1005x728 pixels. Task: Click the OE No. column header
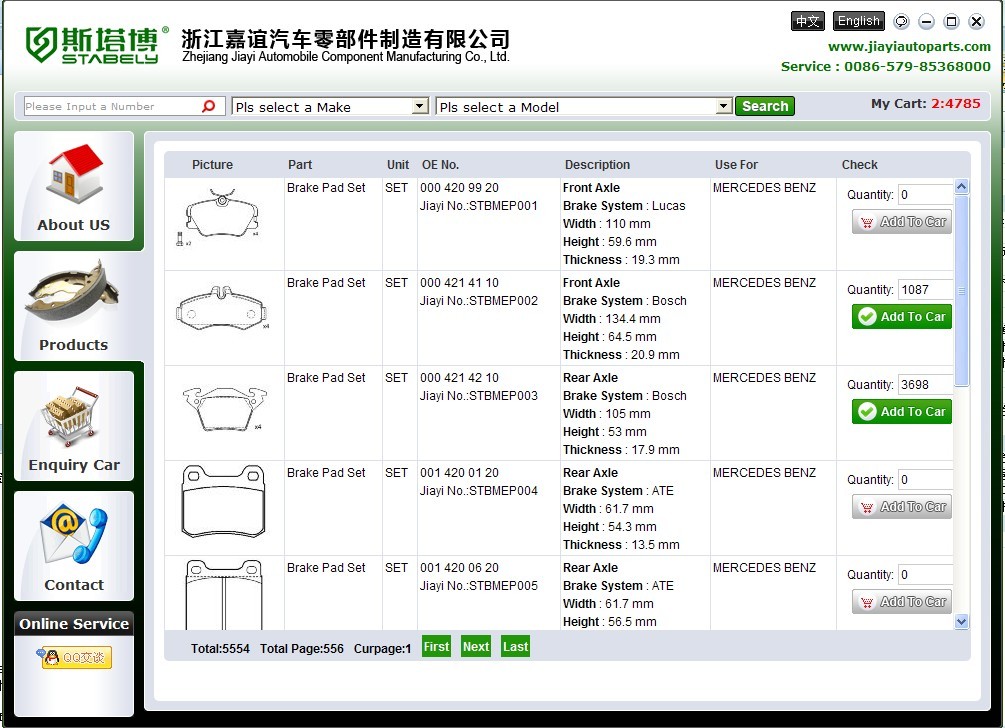point(440,165)
